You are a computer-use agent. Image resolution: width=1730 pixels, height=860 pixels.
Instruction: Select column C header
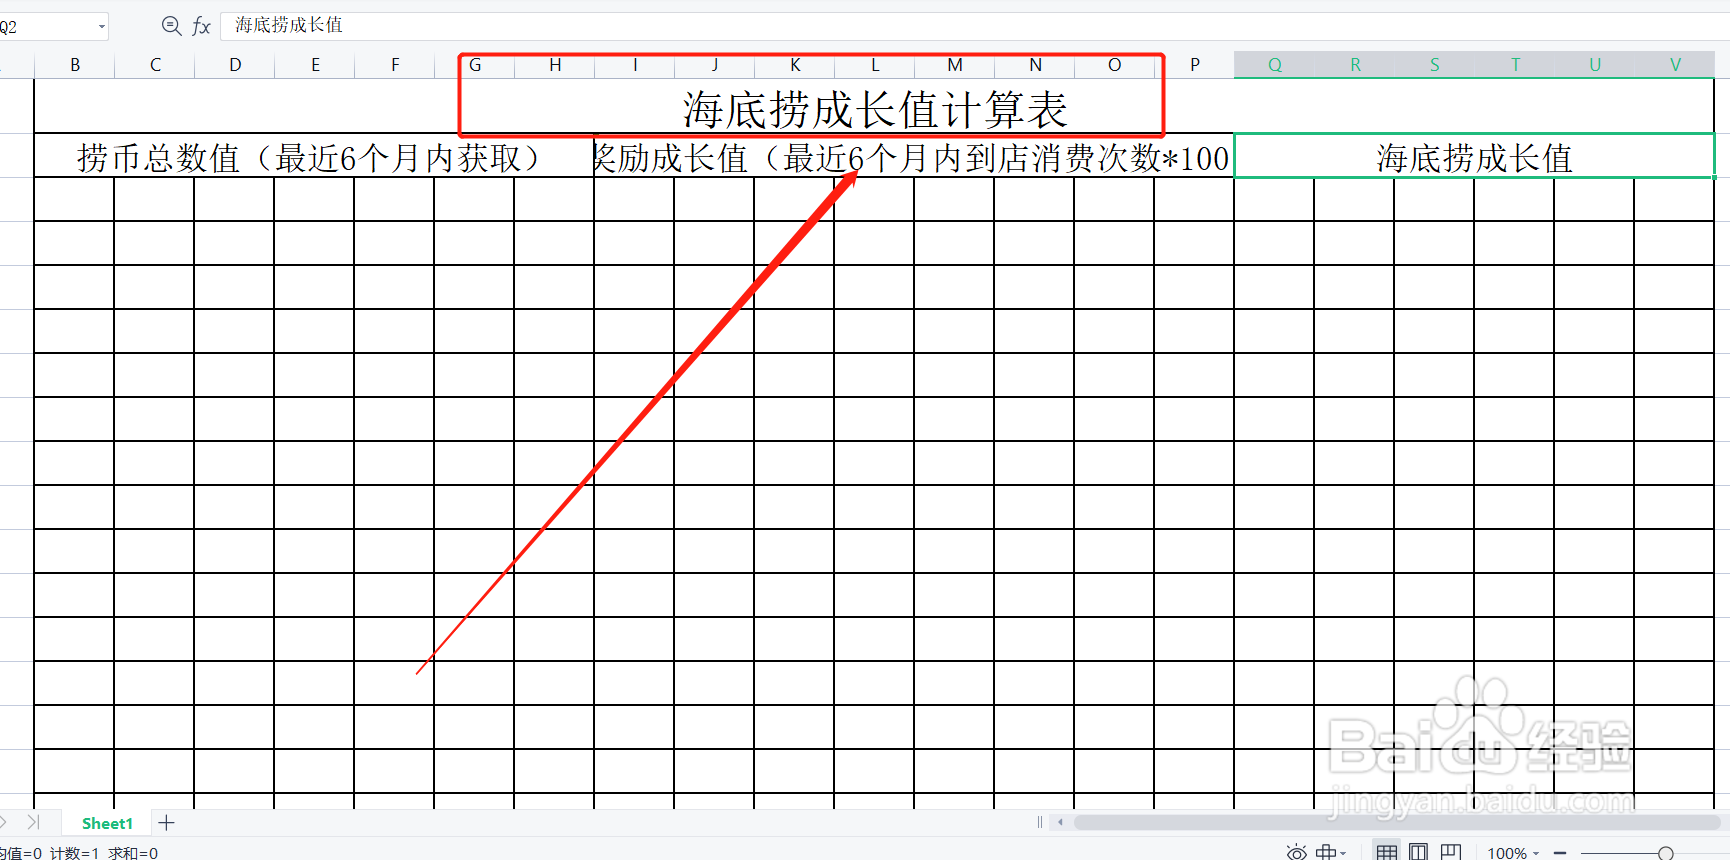click(155, 65)
